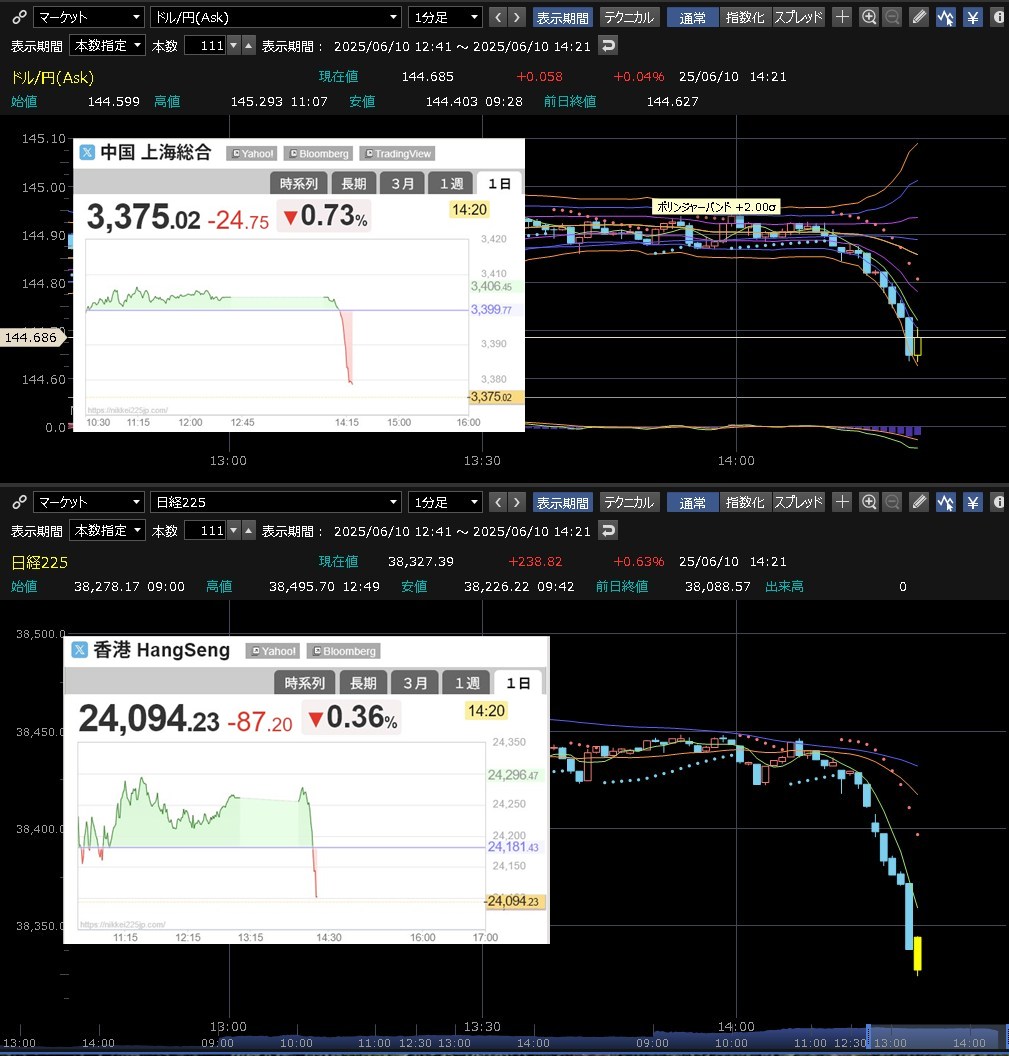Click the 144.686 price label on chart axis
Screen dimensions: 1009x1056
coord(32,337)
